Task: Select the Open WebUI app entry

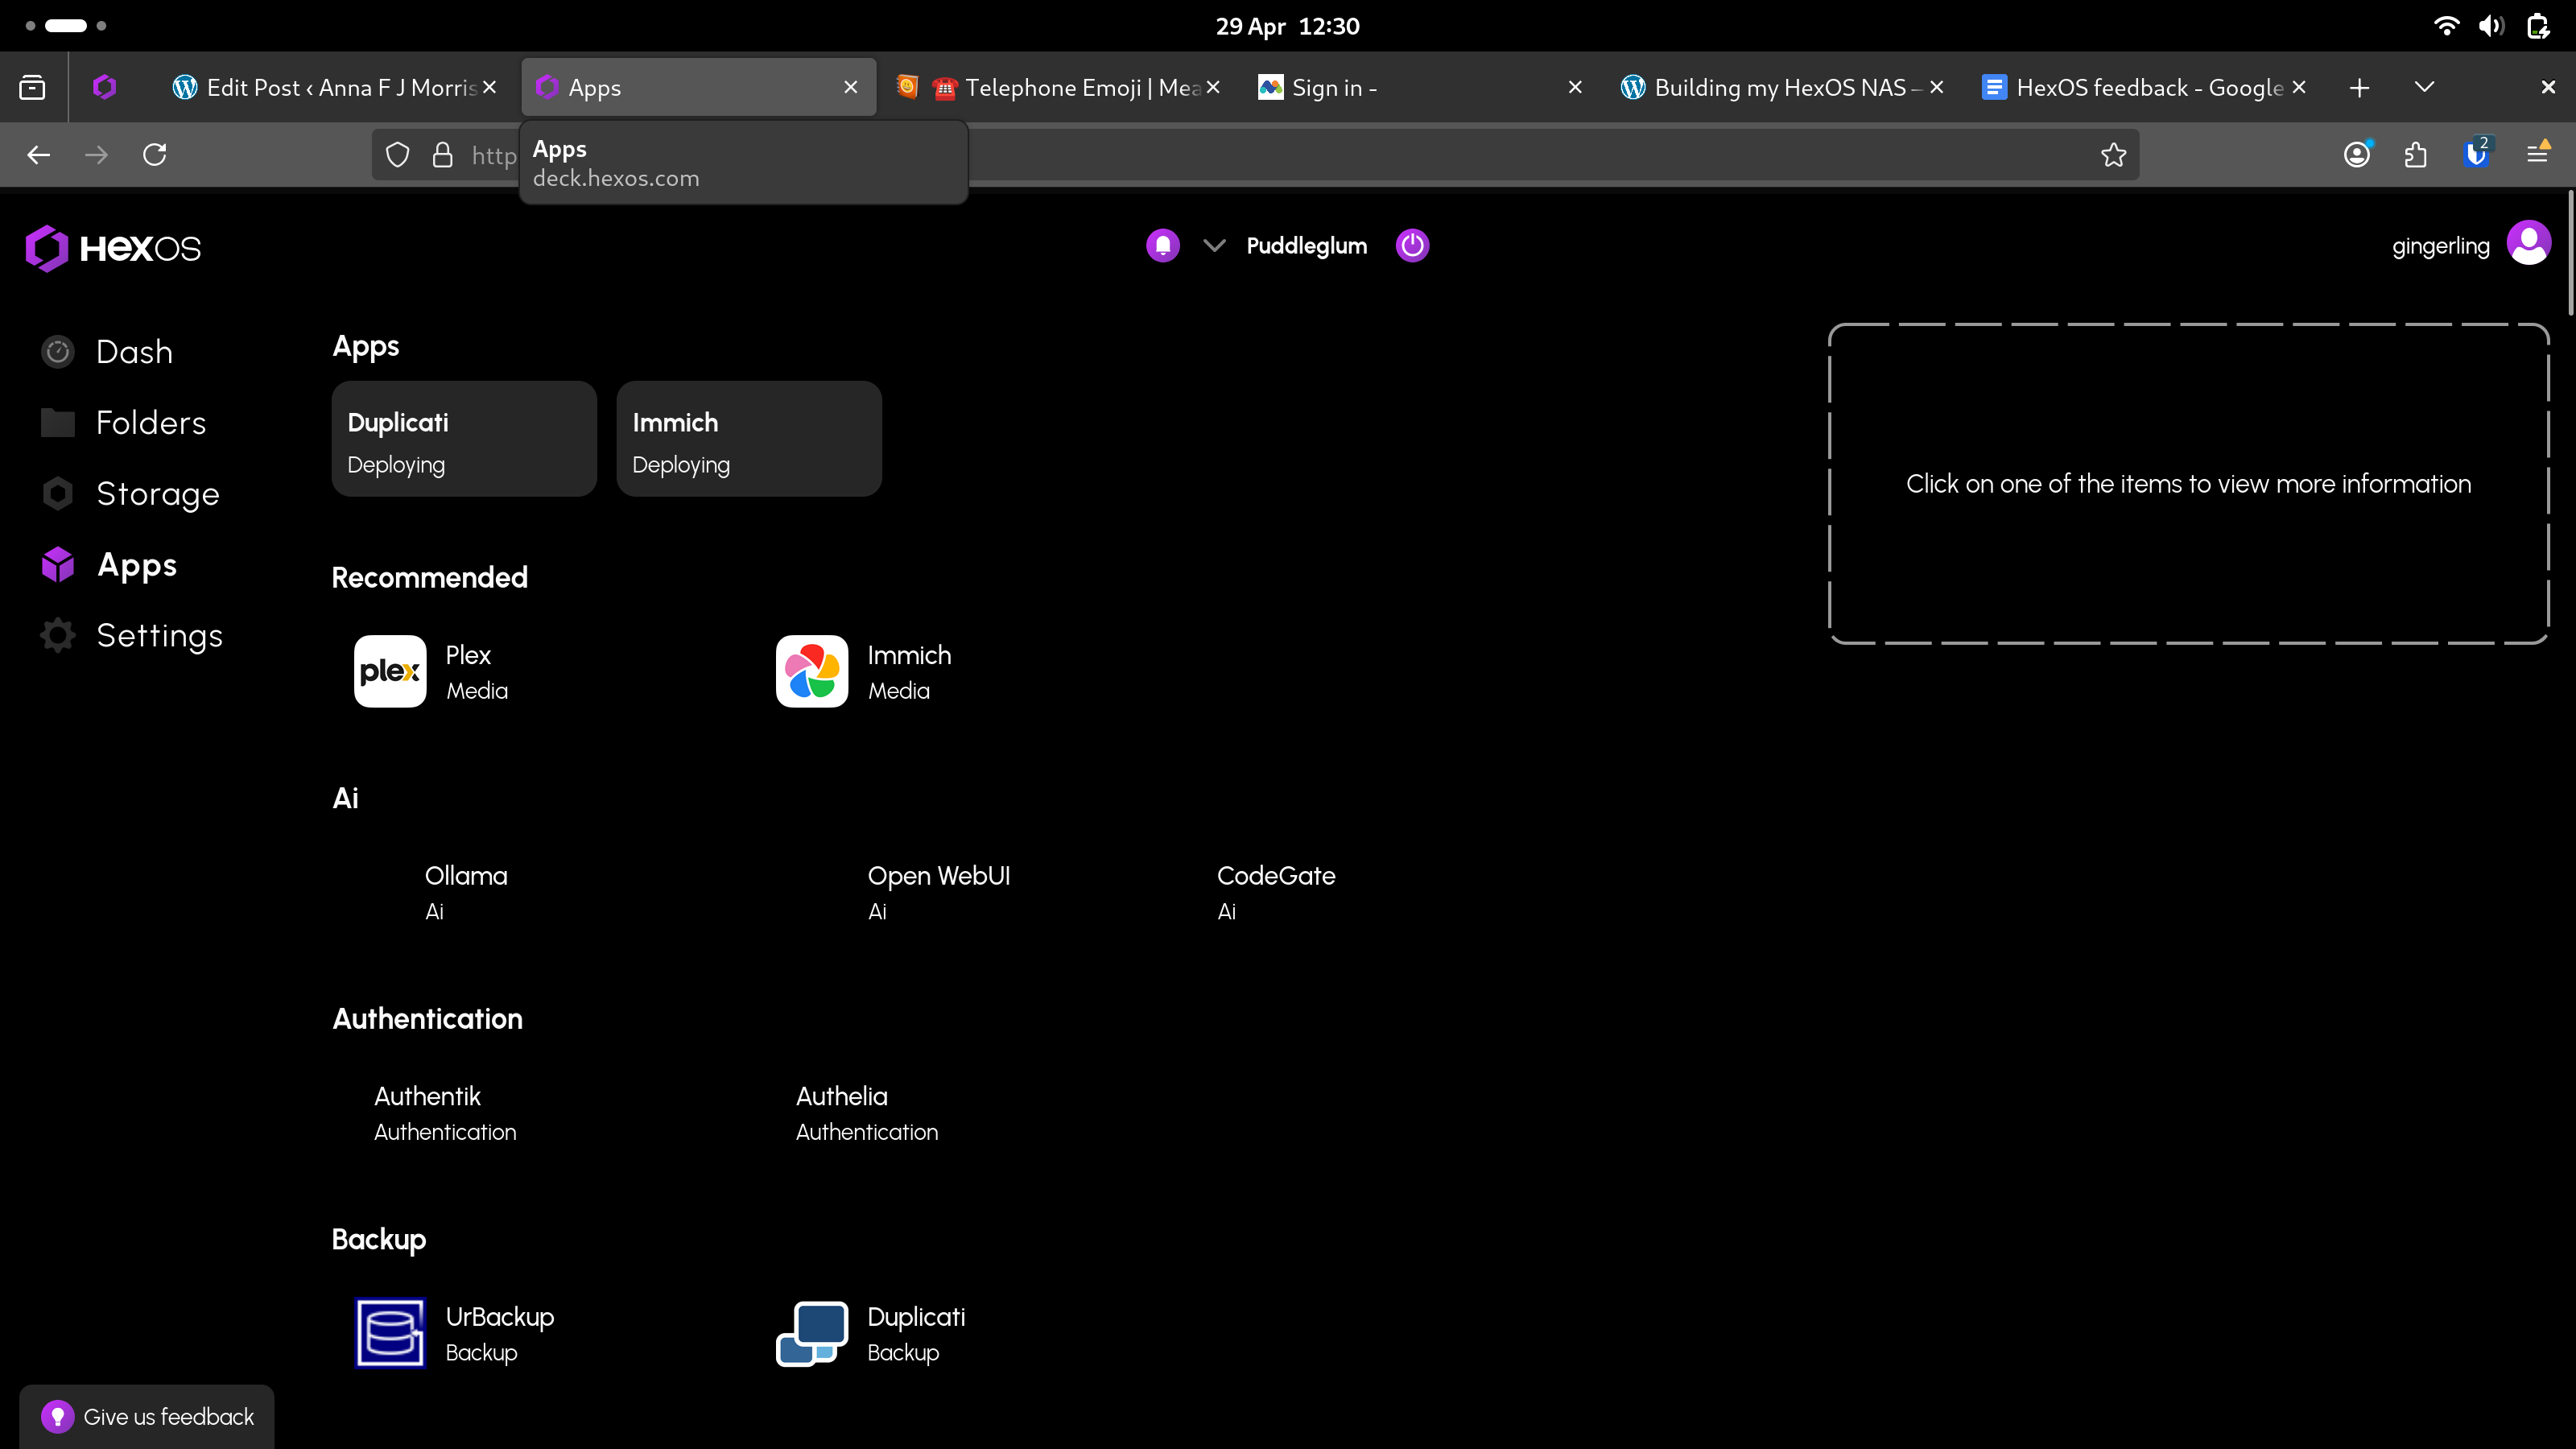Action: (939, 892)
